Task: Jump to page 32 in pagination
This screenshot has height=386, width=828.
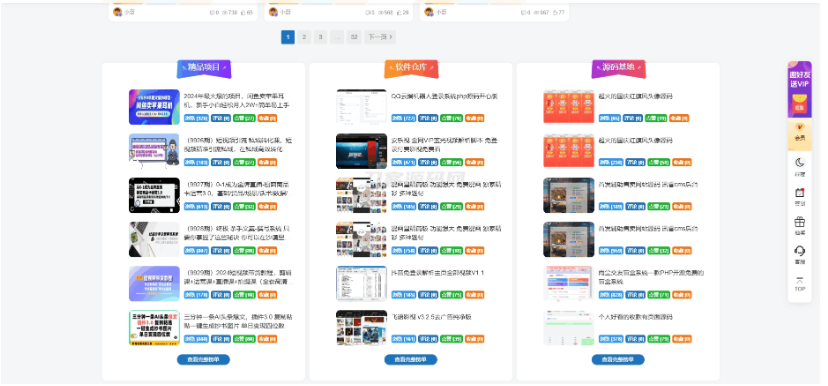Action: click(x=354, y=37)
